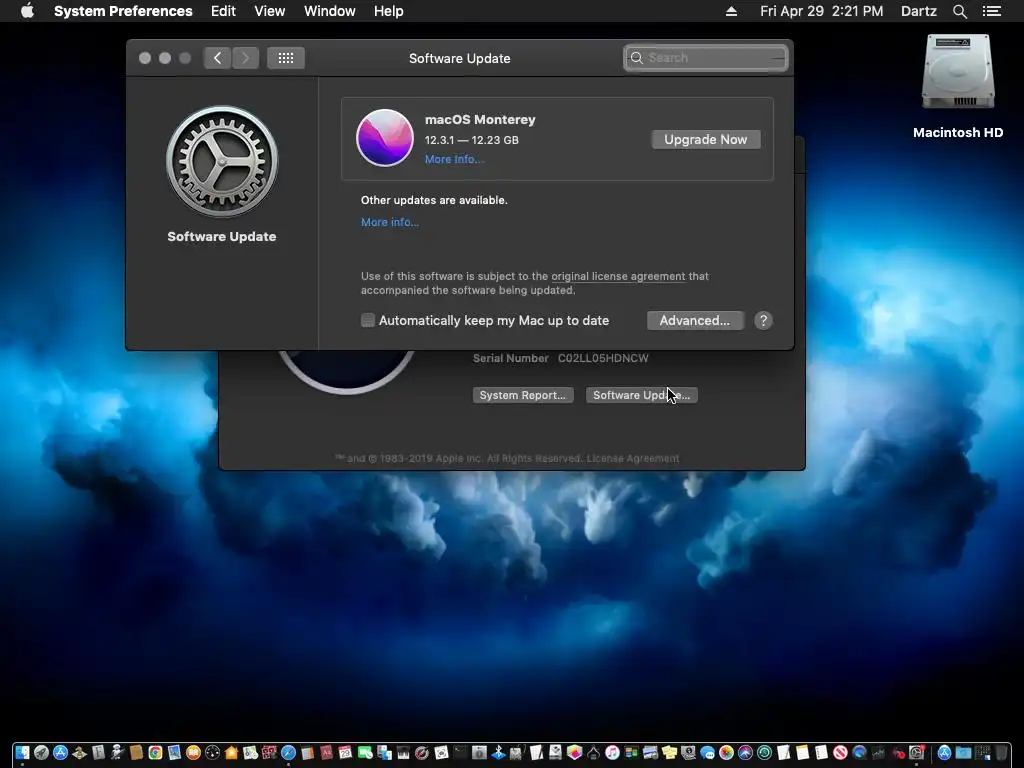Show all preferences grid button
The width and height of the screenshot is (1024, 768).
point(285,58)
